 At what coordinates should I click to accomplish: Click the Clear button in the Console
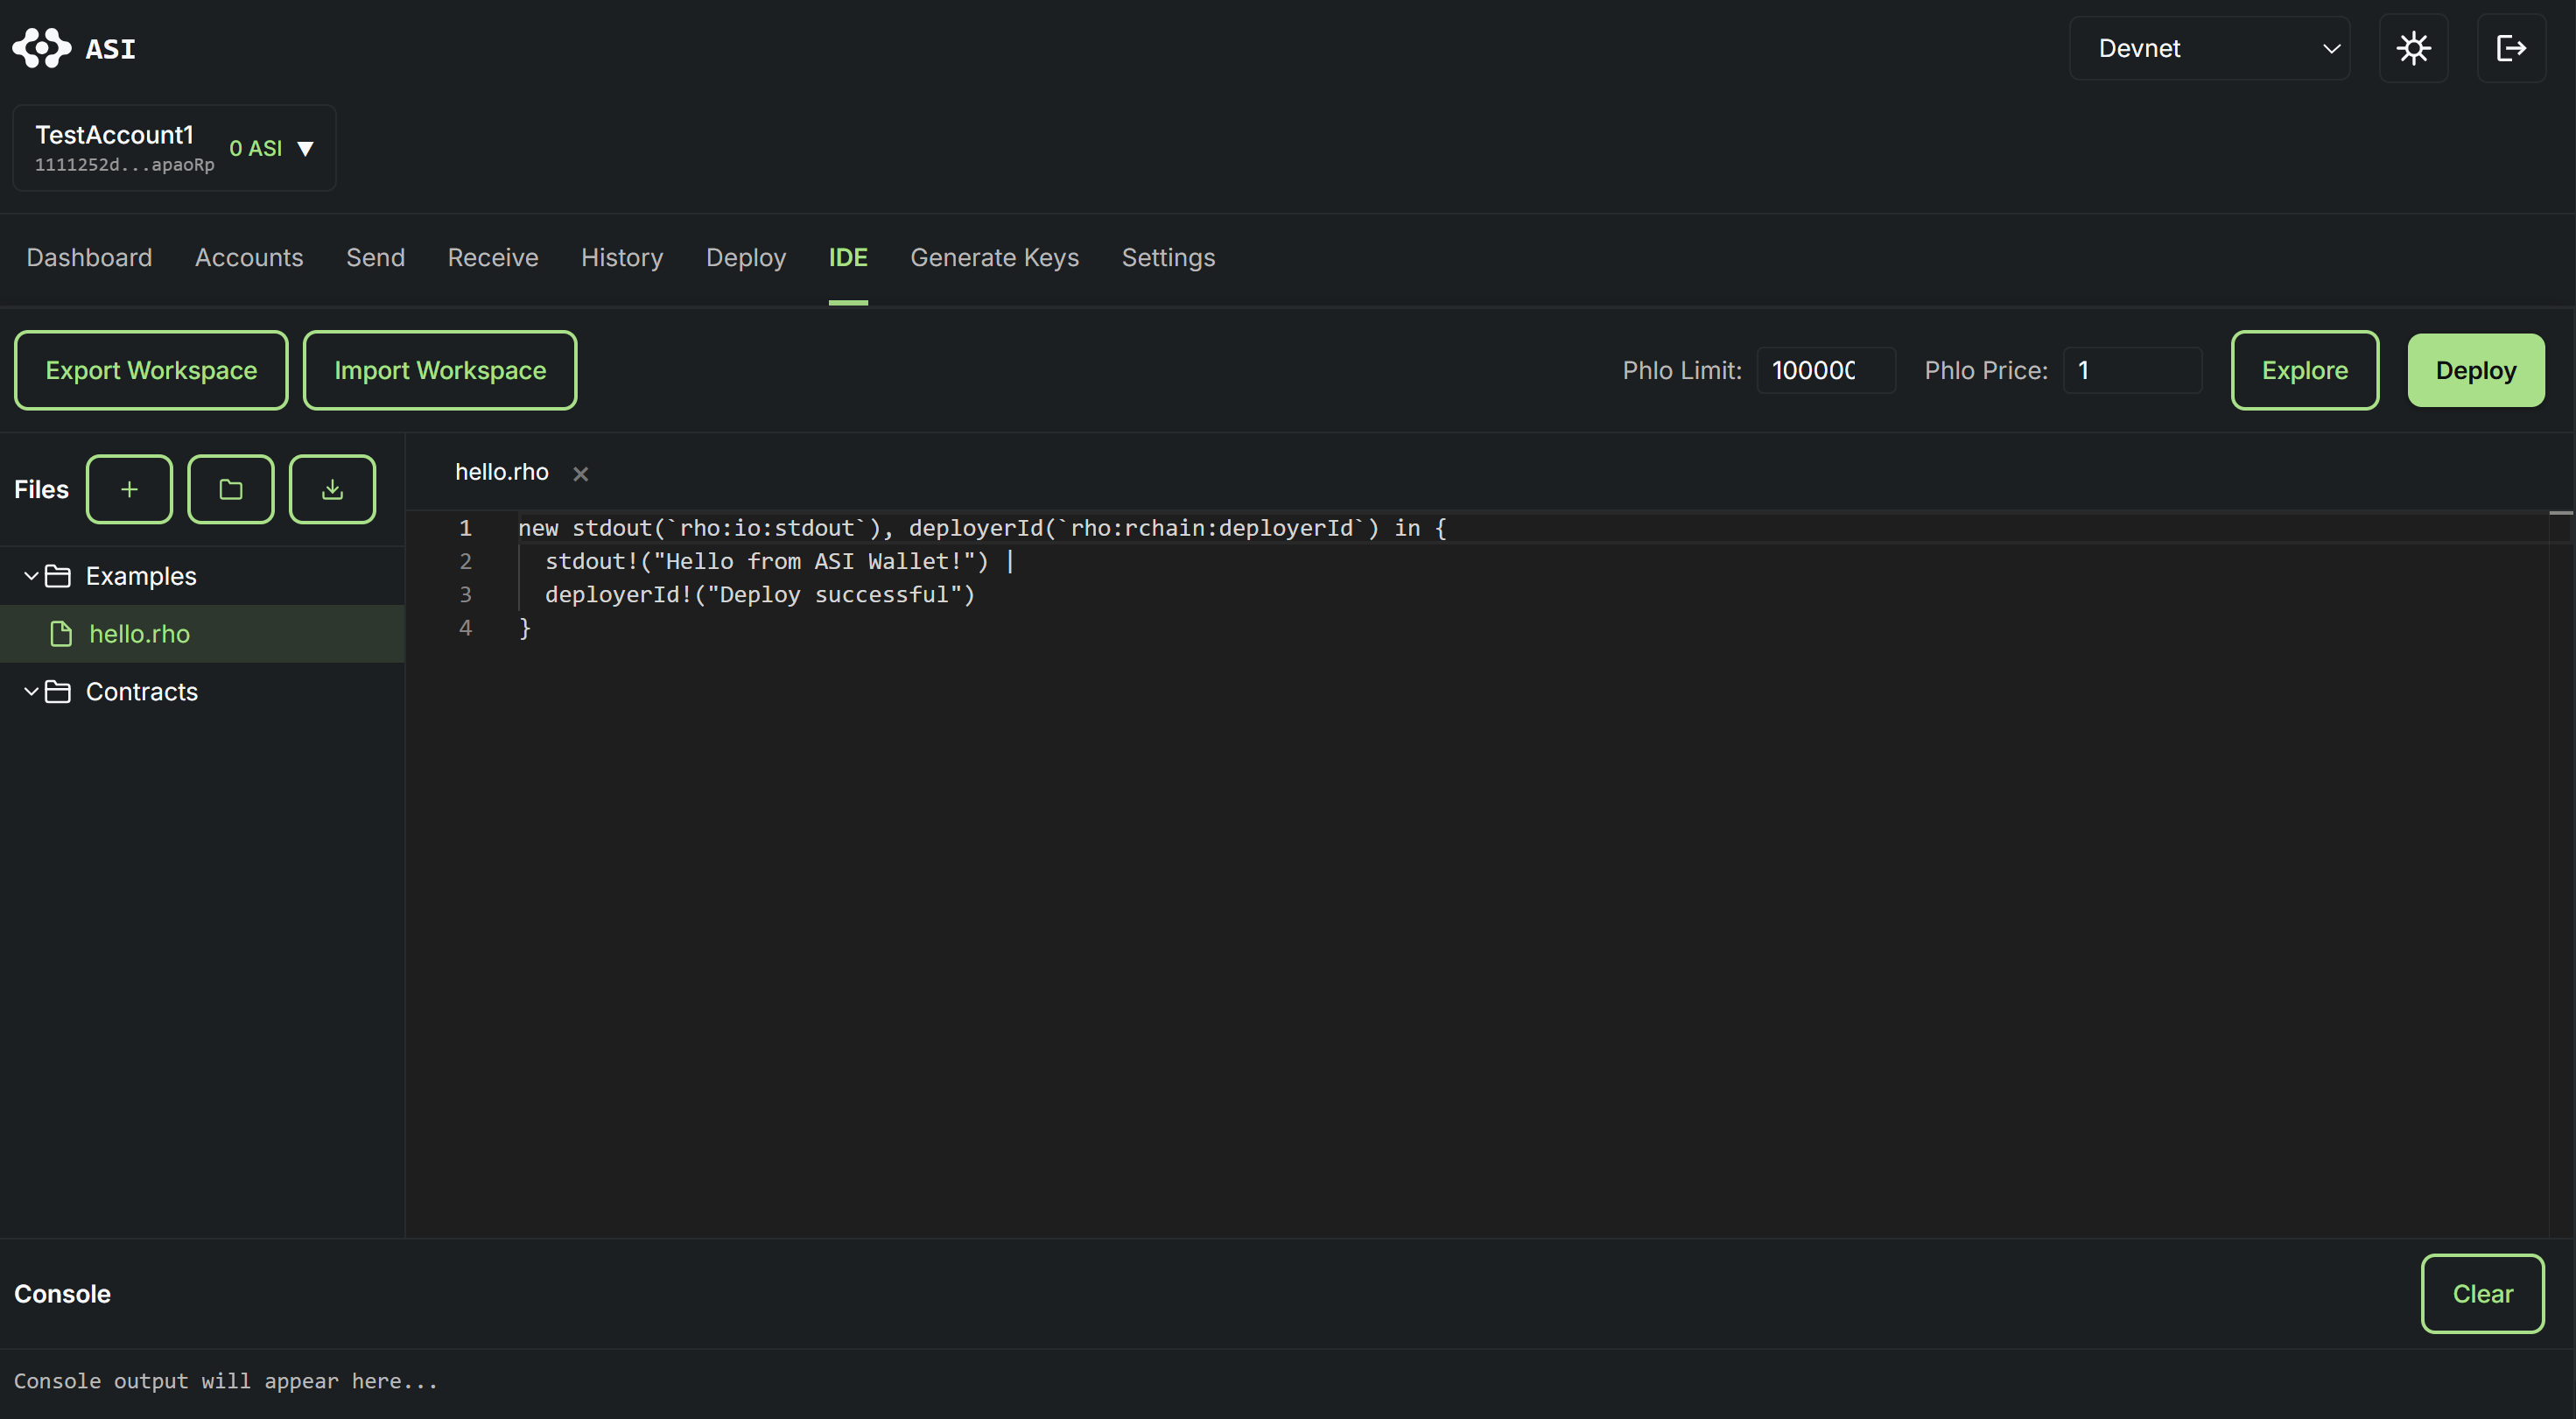[2482, 1293]
